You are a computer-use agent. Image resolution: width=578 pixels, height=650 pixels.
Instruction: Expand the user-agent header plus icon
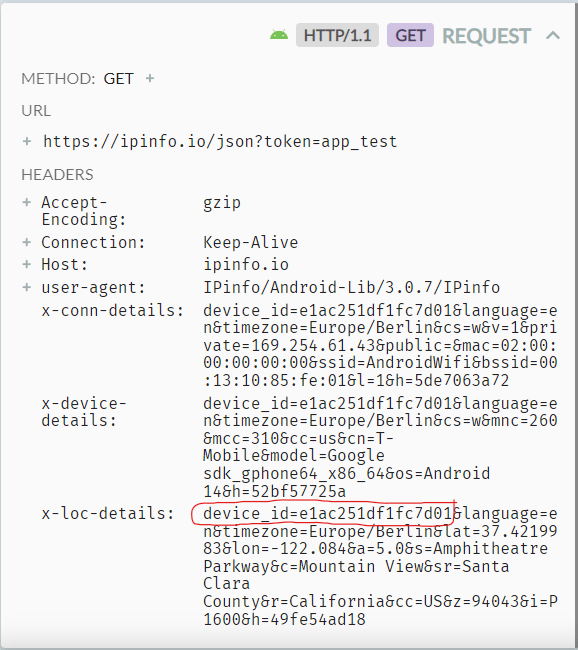pyautogui.click(x=27, y=287)
